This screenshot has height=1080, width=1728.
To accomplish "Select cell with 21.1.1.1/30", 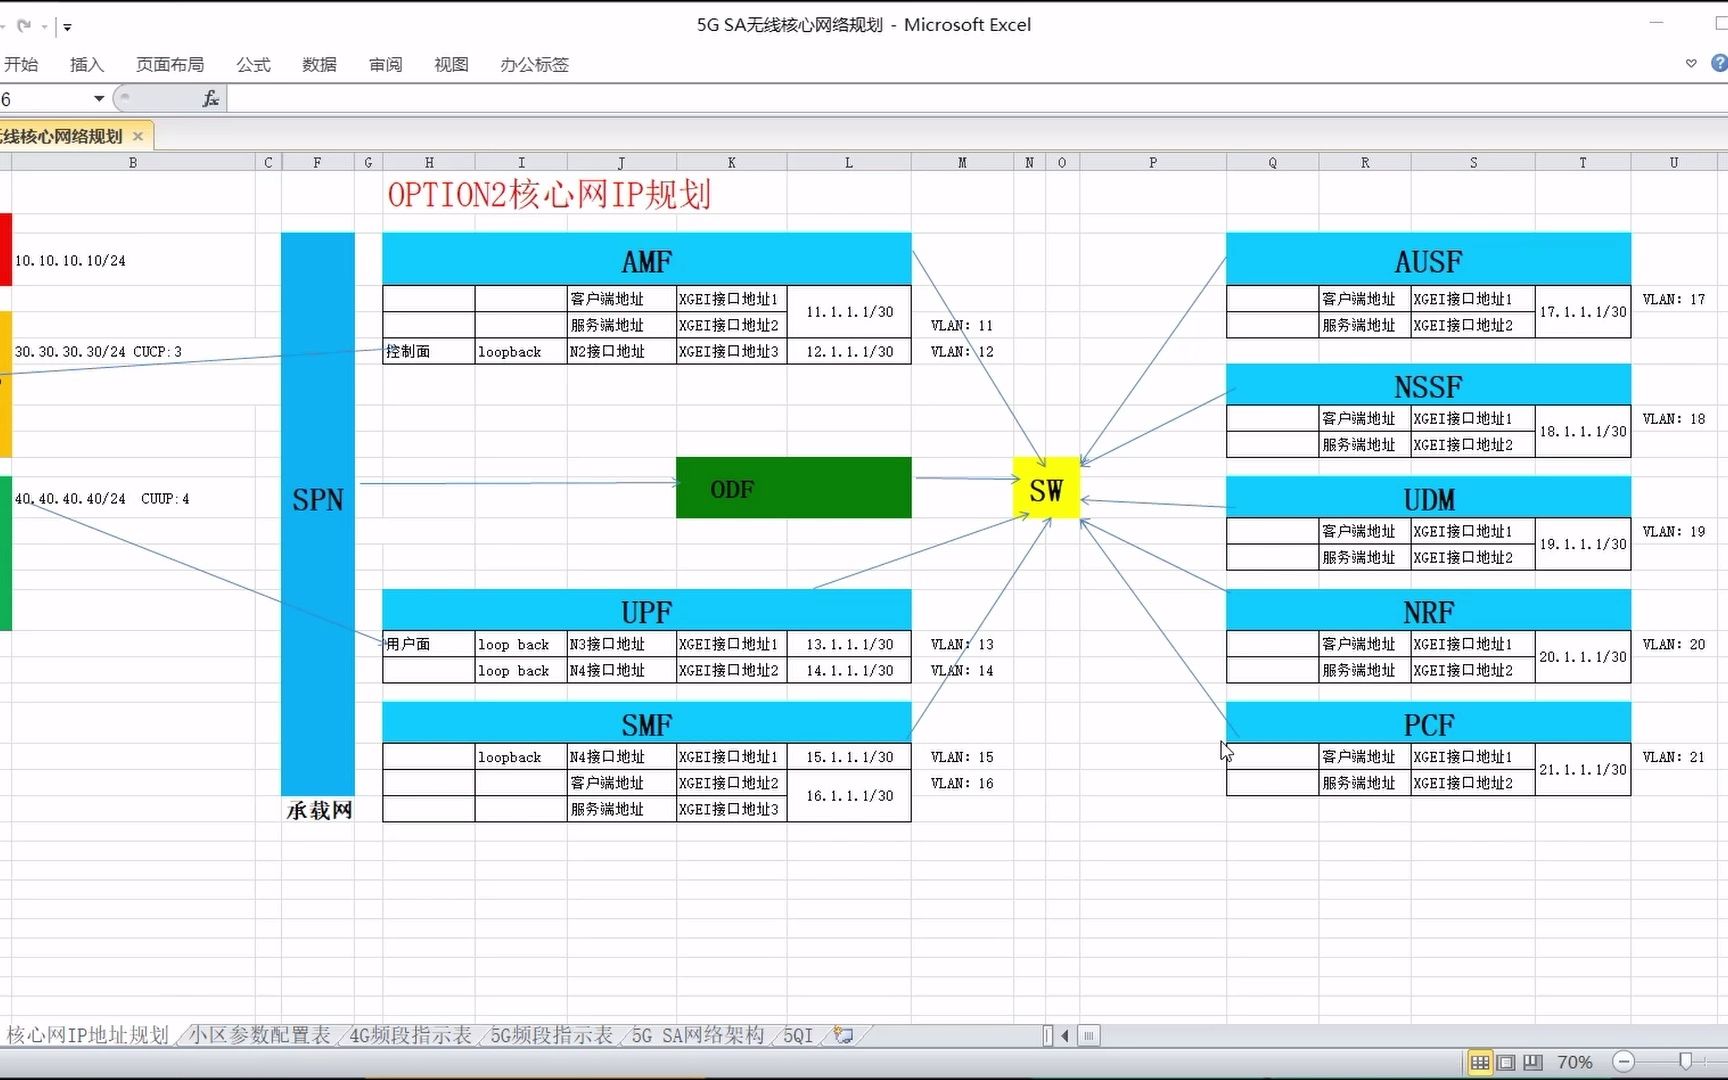I will [x=1583, y=769].
